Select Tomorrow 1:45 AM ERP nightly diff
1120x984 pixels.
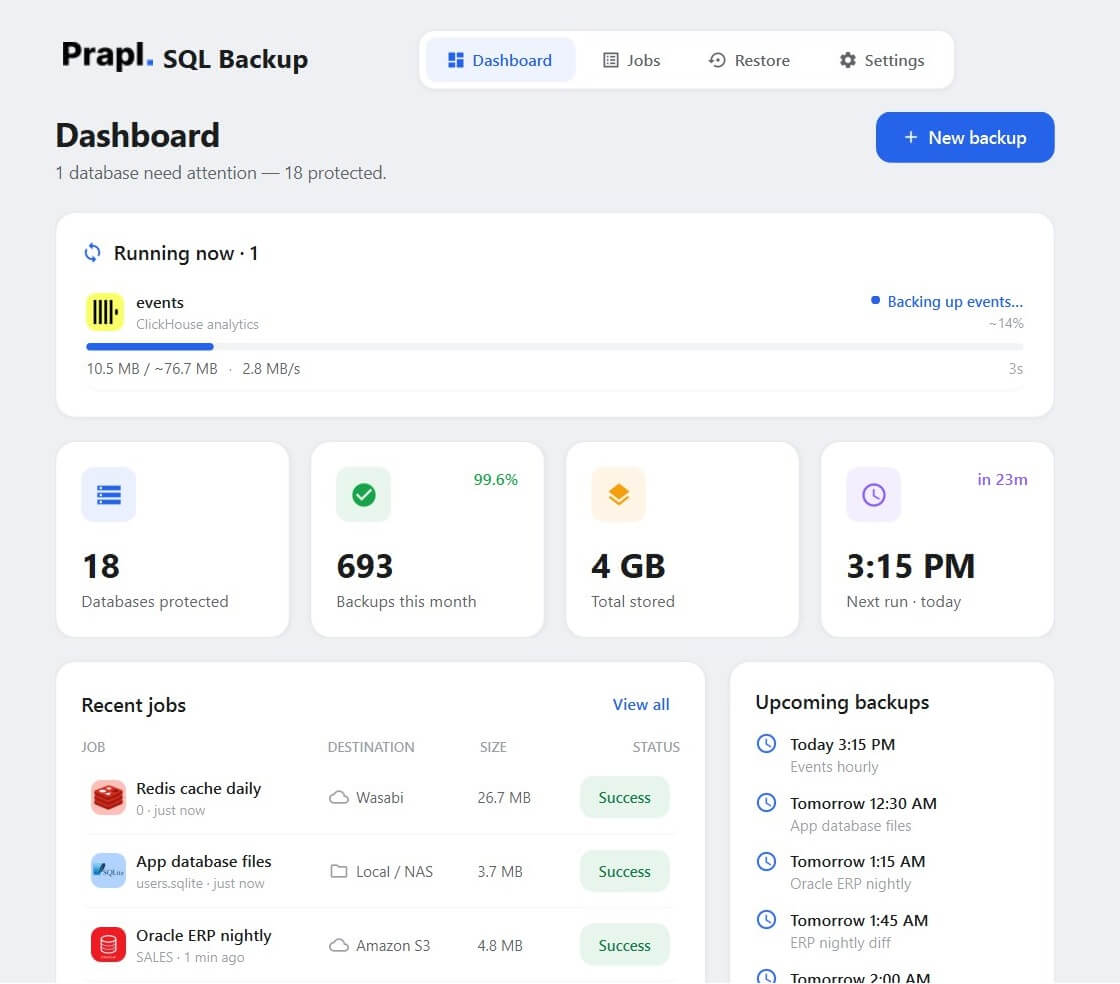[x=891, y=931]
